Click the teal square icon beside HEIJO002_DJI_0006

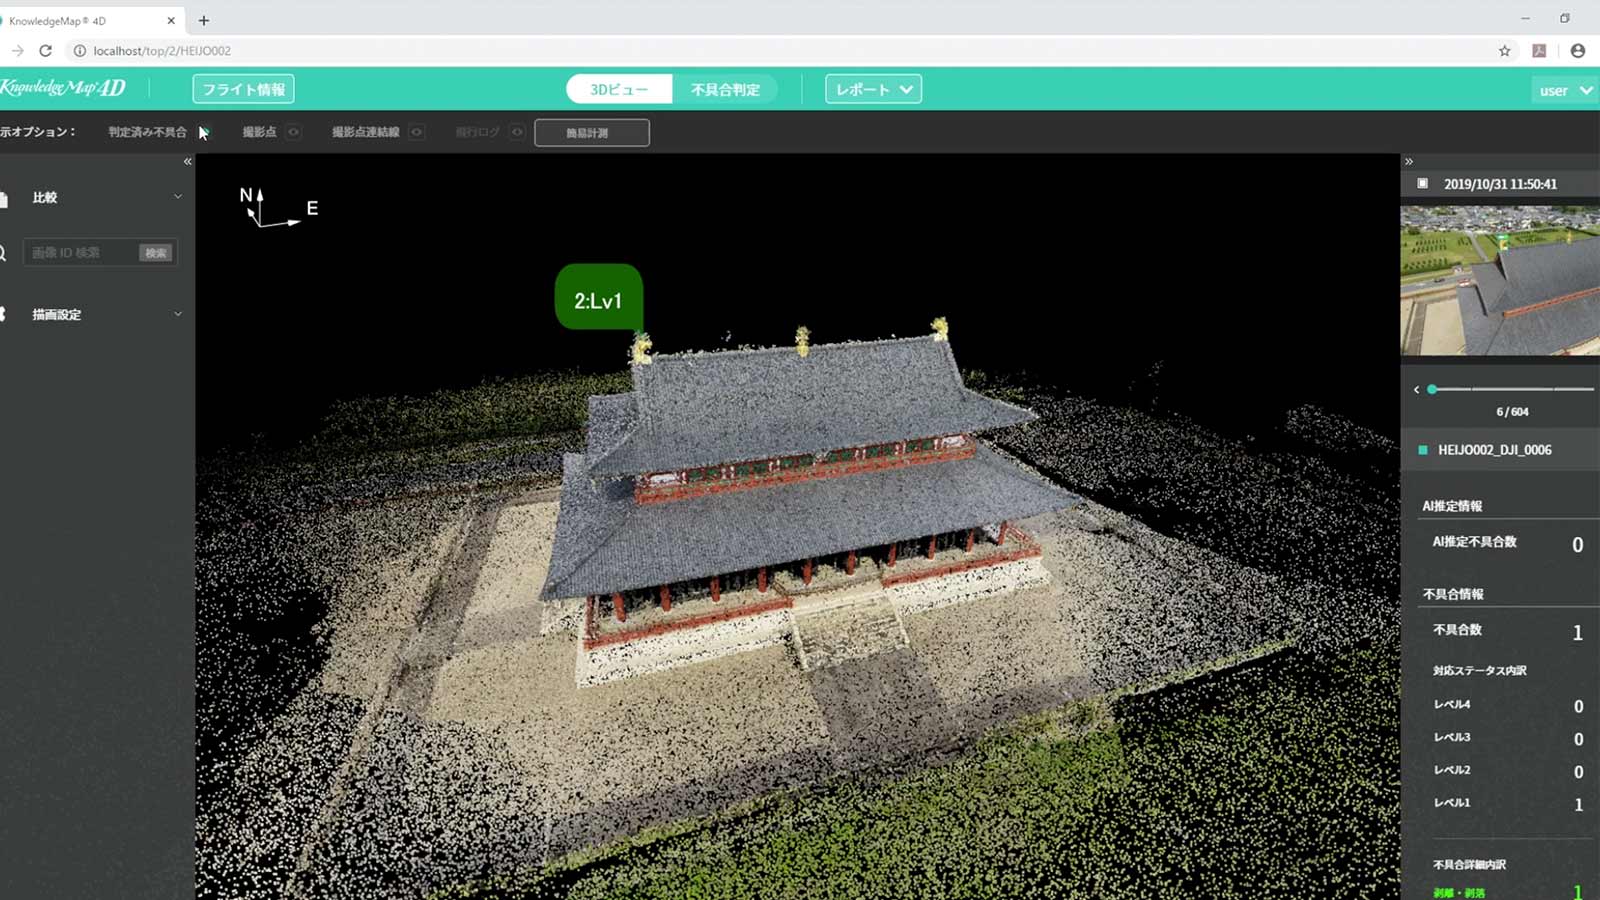(x=1424, y=450)
